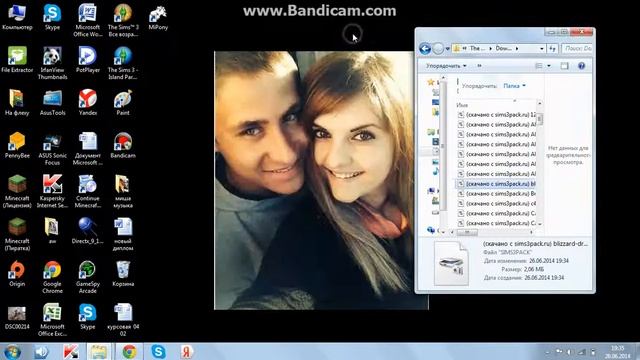Screen dimensions: 640x360
Task: Open Explorer help question mark
Action: click(x=581, y=66)
